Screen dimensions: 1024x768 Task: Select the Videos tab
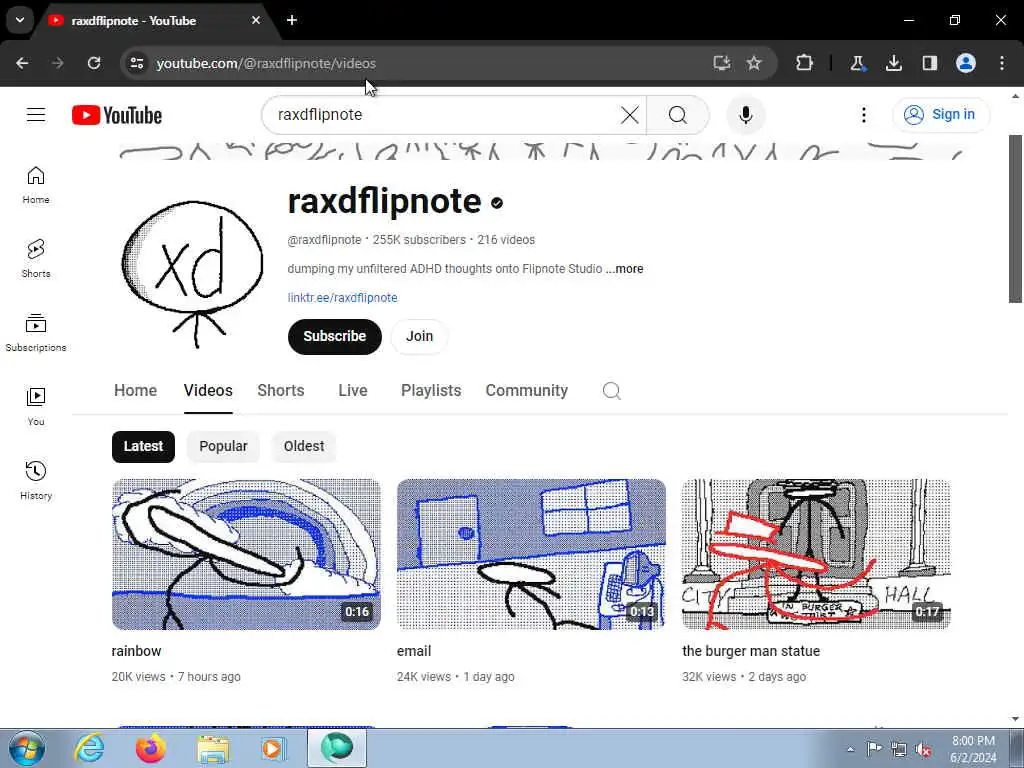208,391
